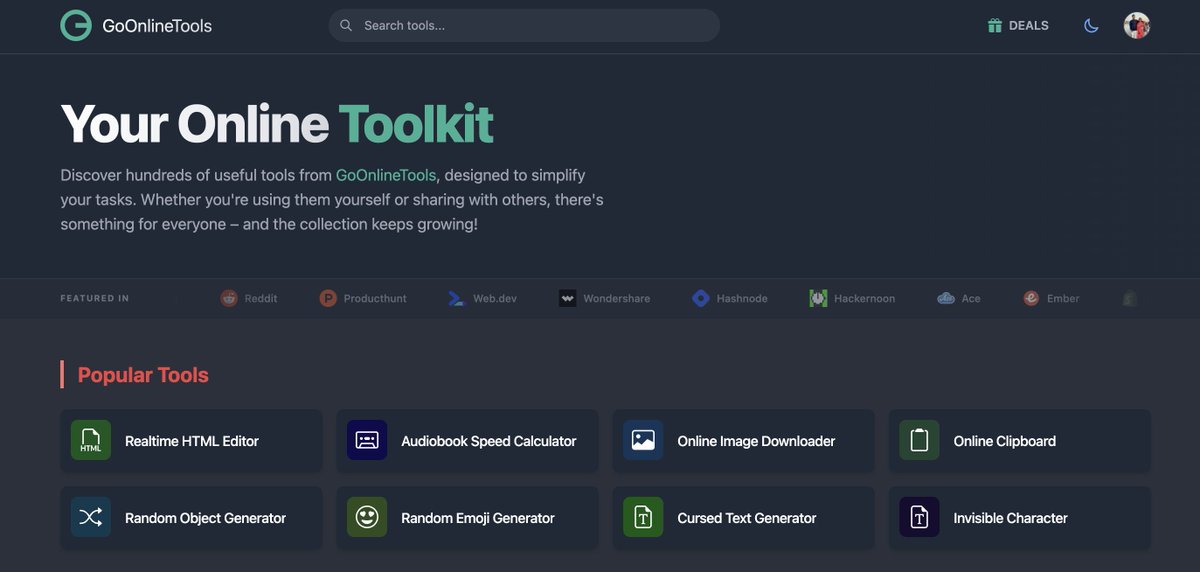
Task: Click the GoOnlineTools site name
Action: click(157, 26)
